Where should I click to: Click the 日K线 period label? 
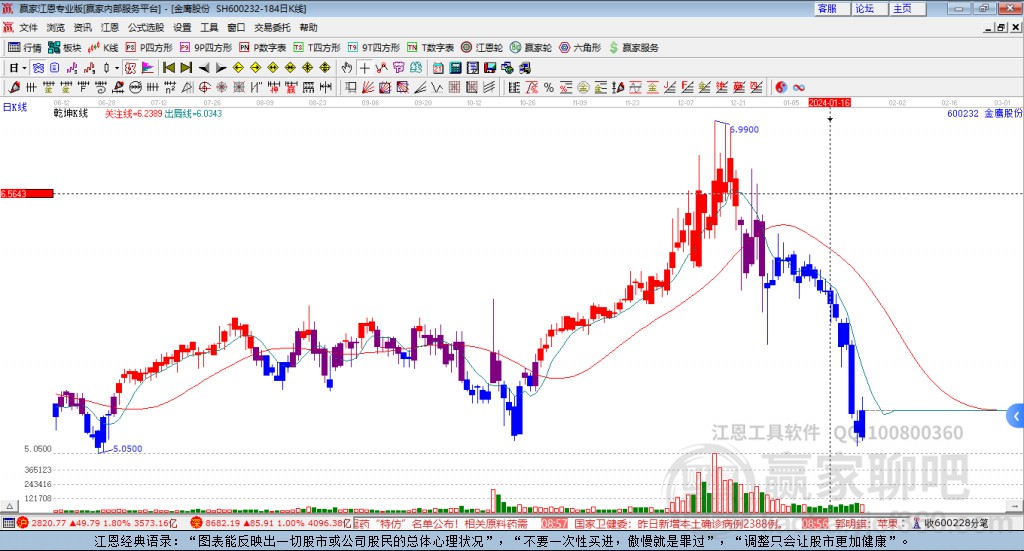15,108
